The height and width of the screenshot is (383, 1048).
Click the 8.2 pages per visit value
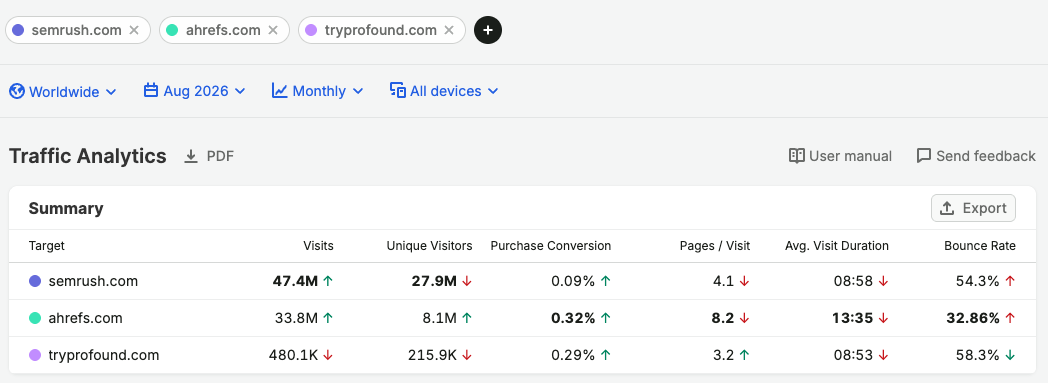(x=723, y=318)
